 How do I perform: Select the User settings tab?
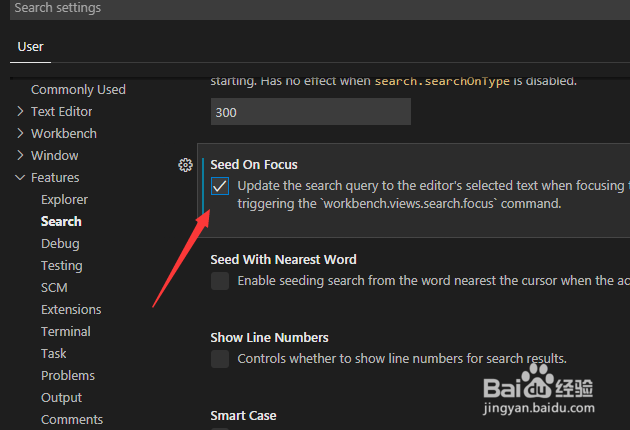(31, 47)
